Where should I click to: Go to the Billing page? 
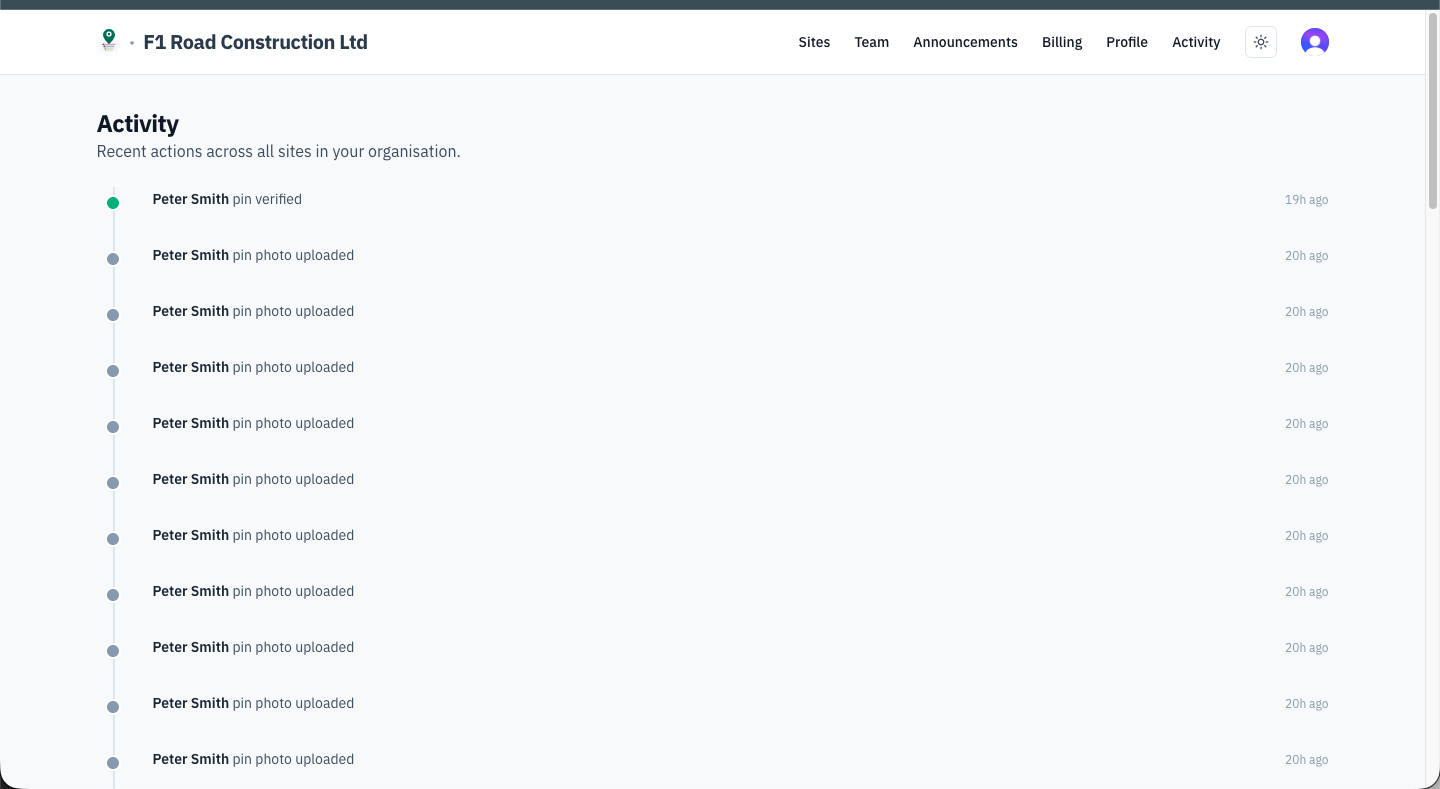pyautogui.click(x=1062, y=42)
